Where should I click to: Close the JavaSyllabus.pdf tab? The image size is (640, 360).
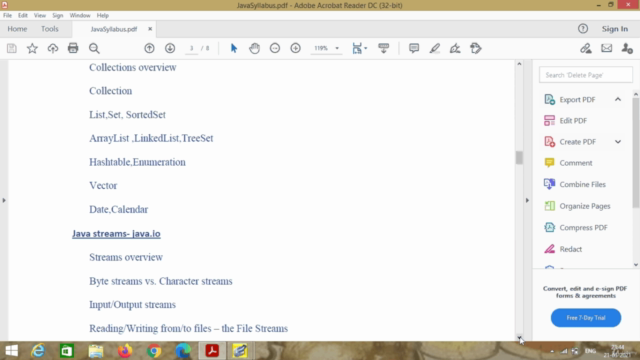[150, 29]
